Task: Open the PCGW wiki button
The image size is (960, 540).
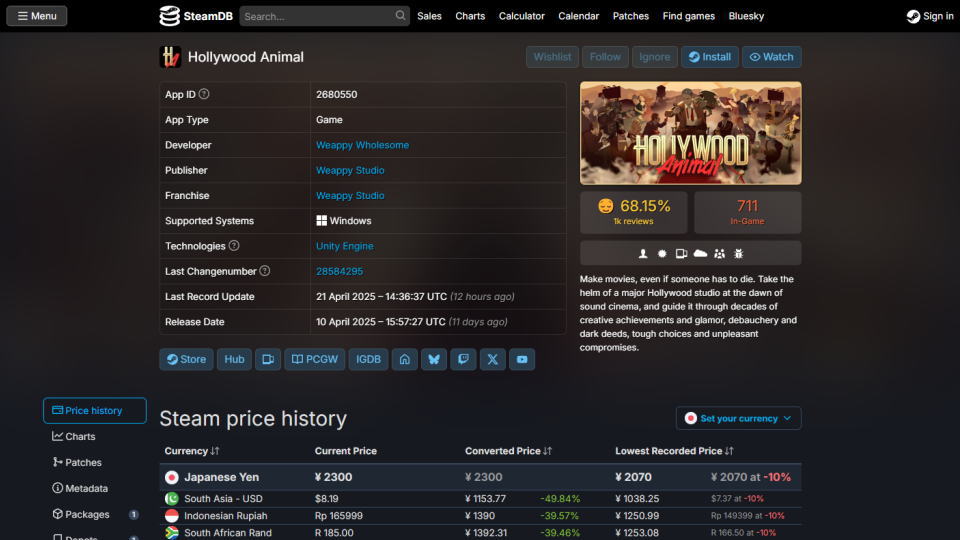Action: point(315,359)
